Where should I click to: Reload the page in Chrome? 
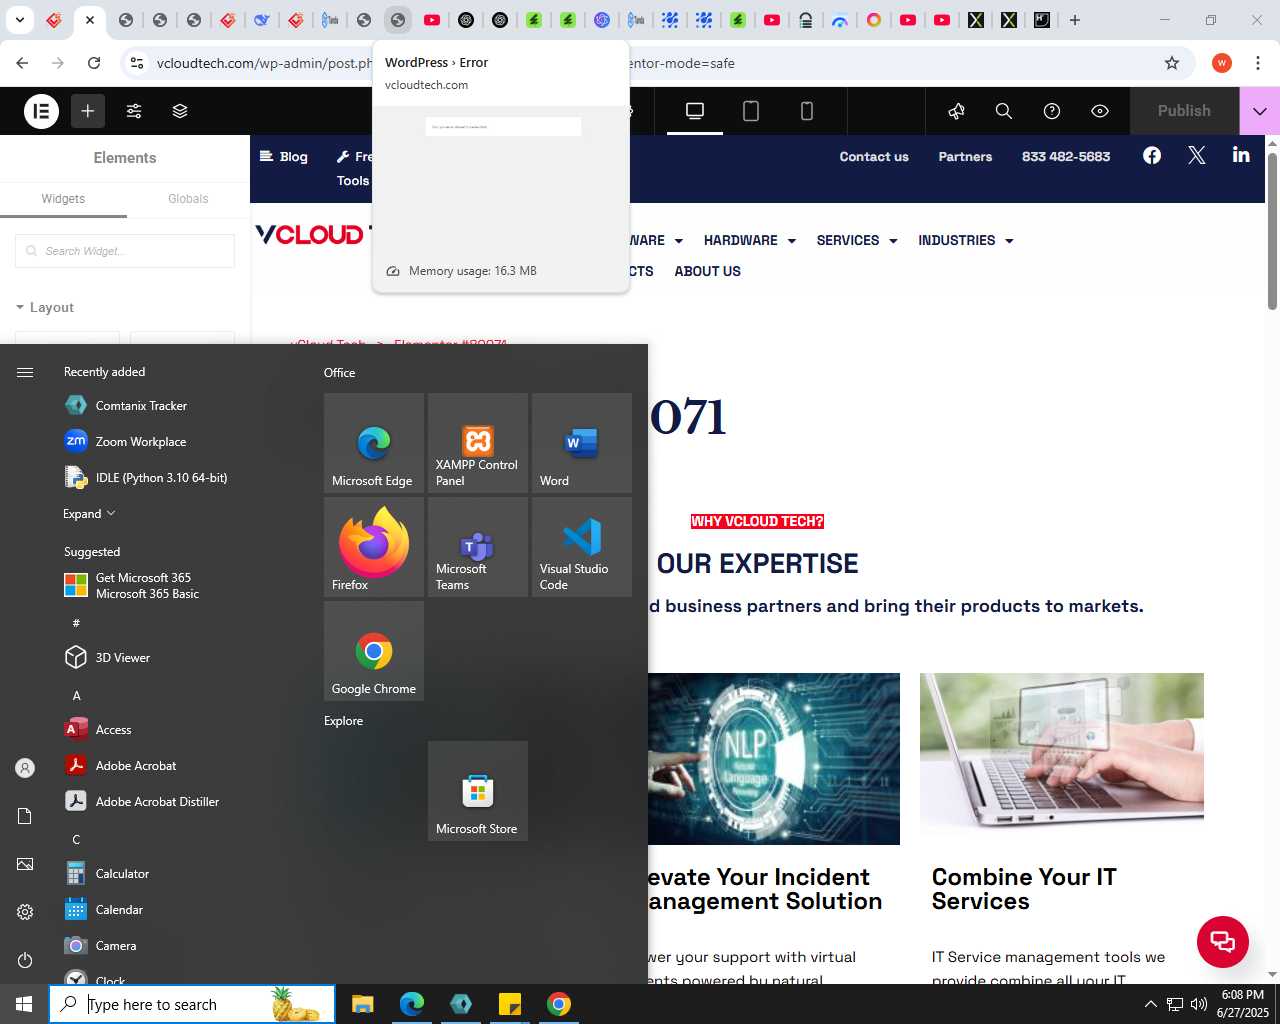[94, 63]
